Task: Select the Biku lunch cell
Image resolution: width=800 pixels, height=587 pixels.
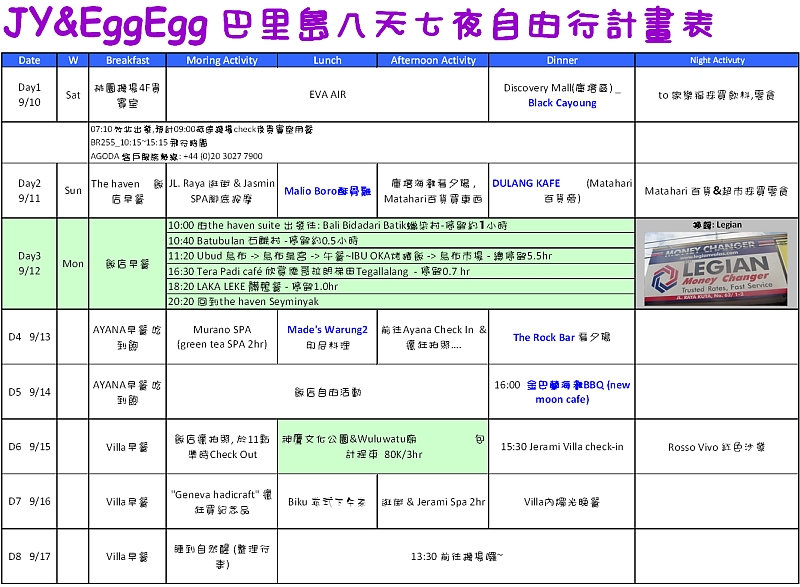Action: (328, 501)
